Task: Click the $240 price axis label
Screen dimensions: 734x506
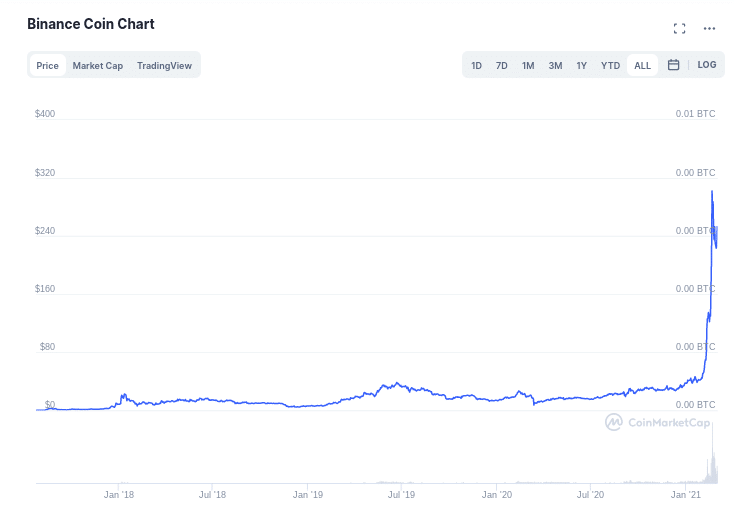Action: [45, 231]
